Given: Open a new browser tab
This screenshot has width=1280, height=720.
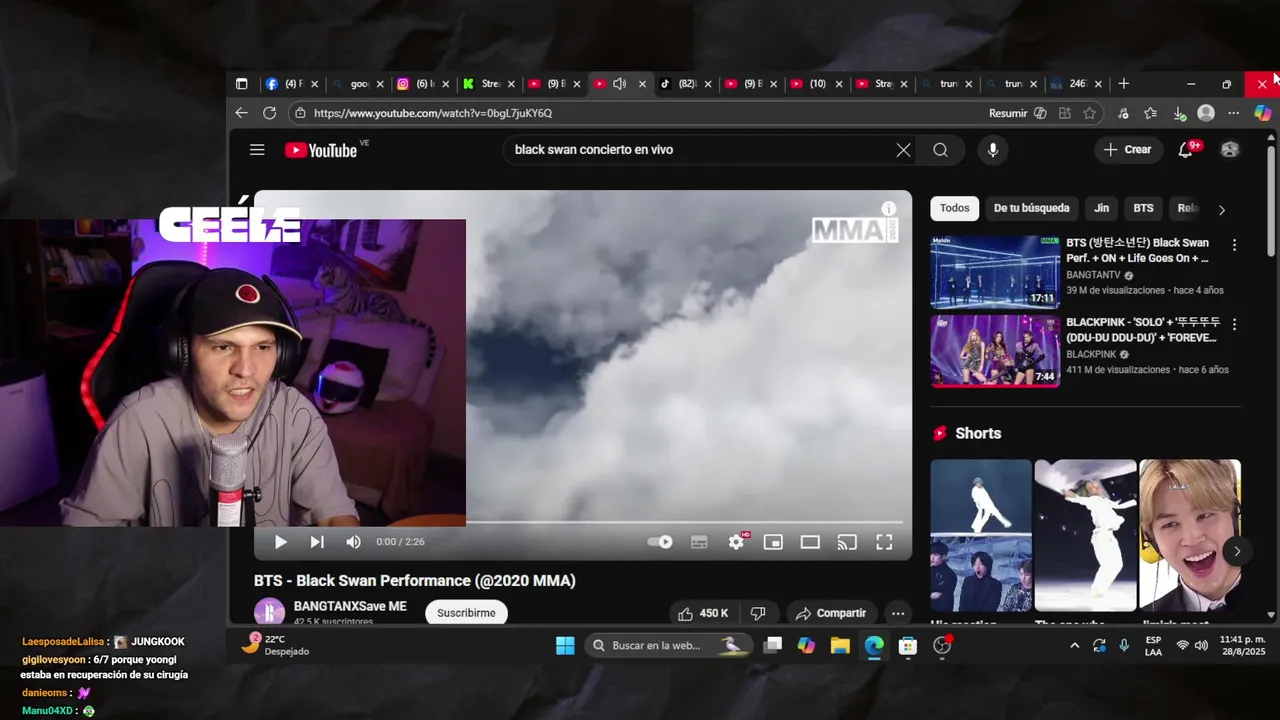Looking at the screenshot, I should pyautogui.click(x=1123, y=84).
